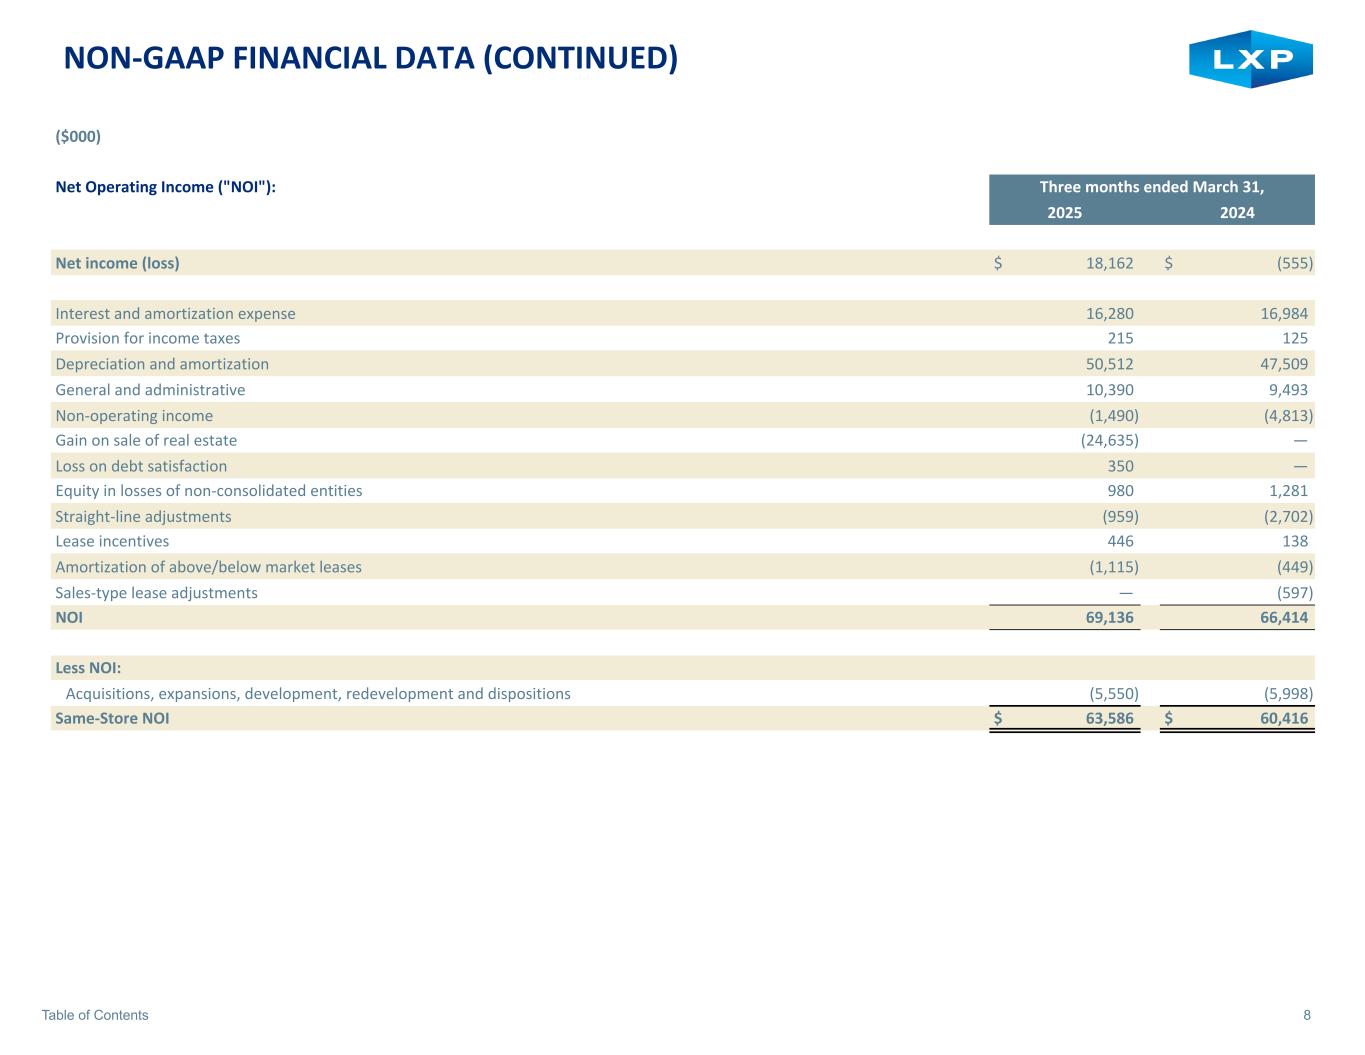Click page number 8 in footer

point(1307,1015)
